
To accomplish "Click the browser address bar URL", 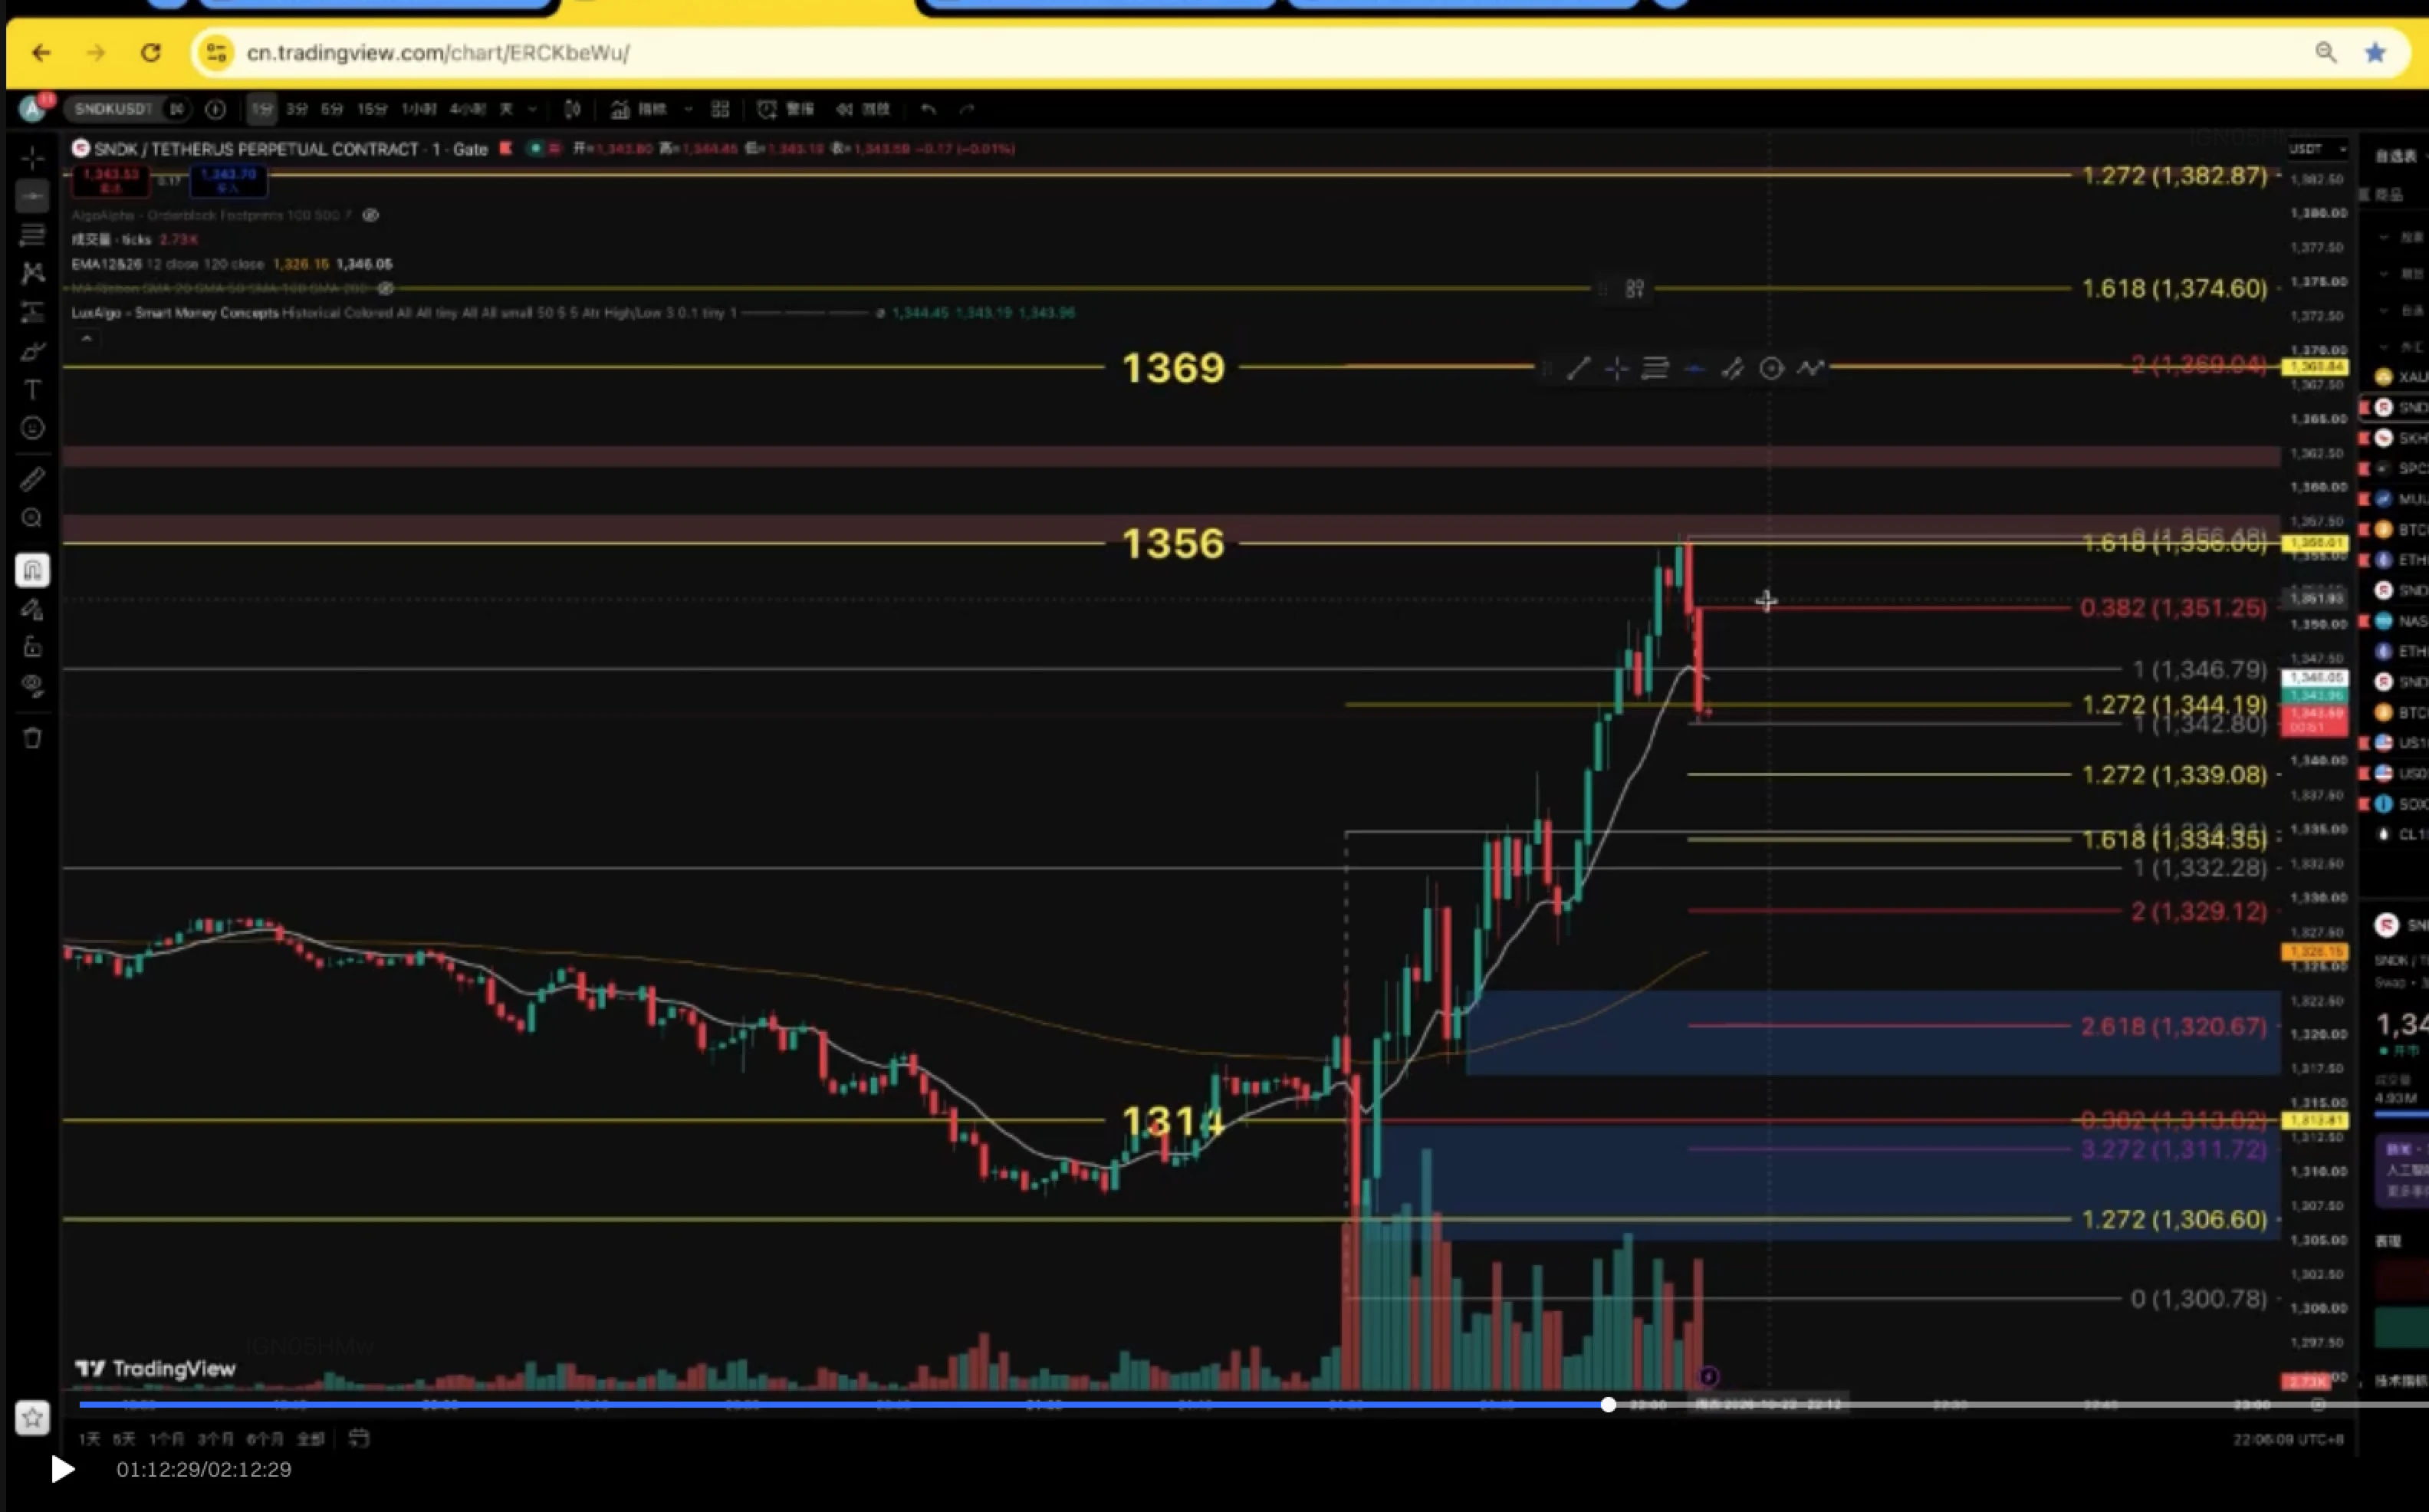I will pos(438,53).
